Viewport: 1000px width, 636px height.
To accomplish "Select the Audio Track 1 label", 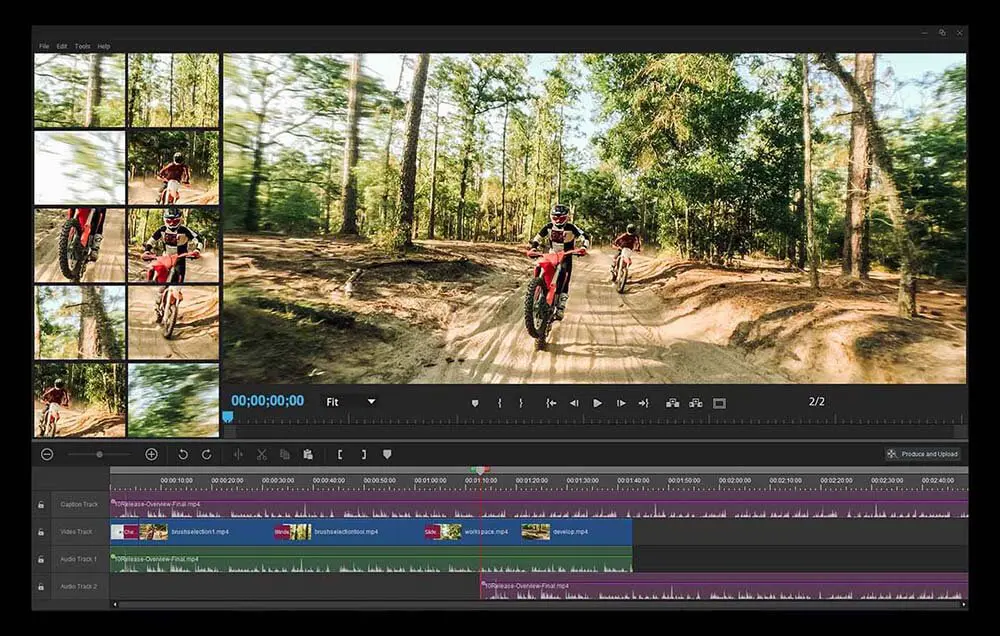I will pos(78,559).
